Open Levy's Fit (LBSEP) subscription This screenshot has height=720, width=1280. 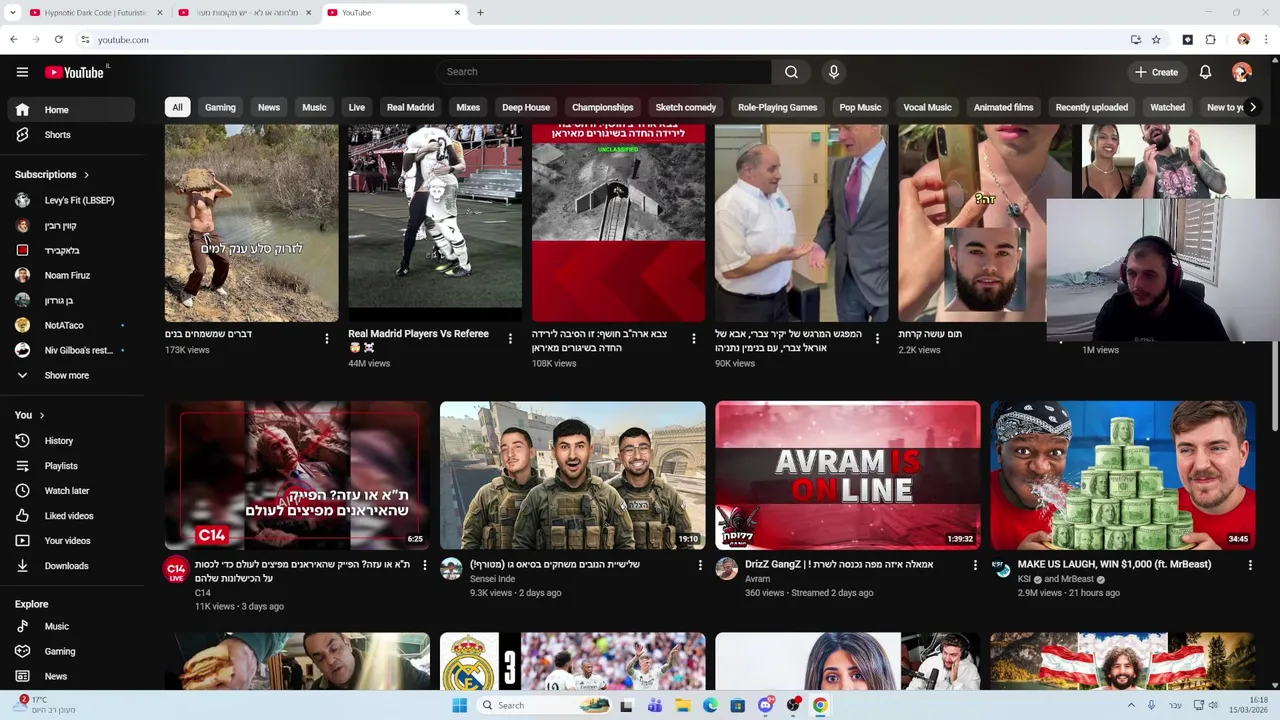[71, 200]
